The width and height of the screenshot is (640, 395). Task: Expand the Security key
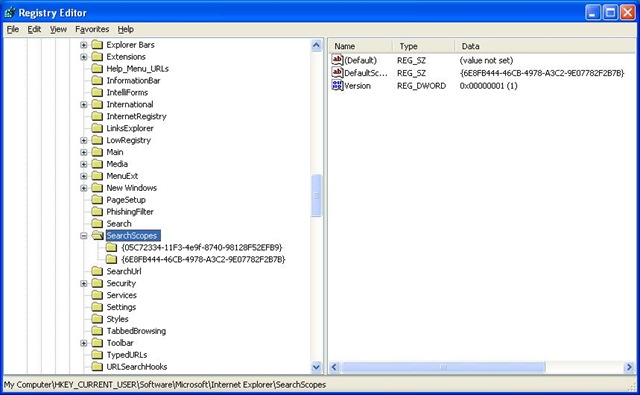[84, 284]
